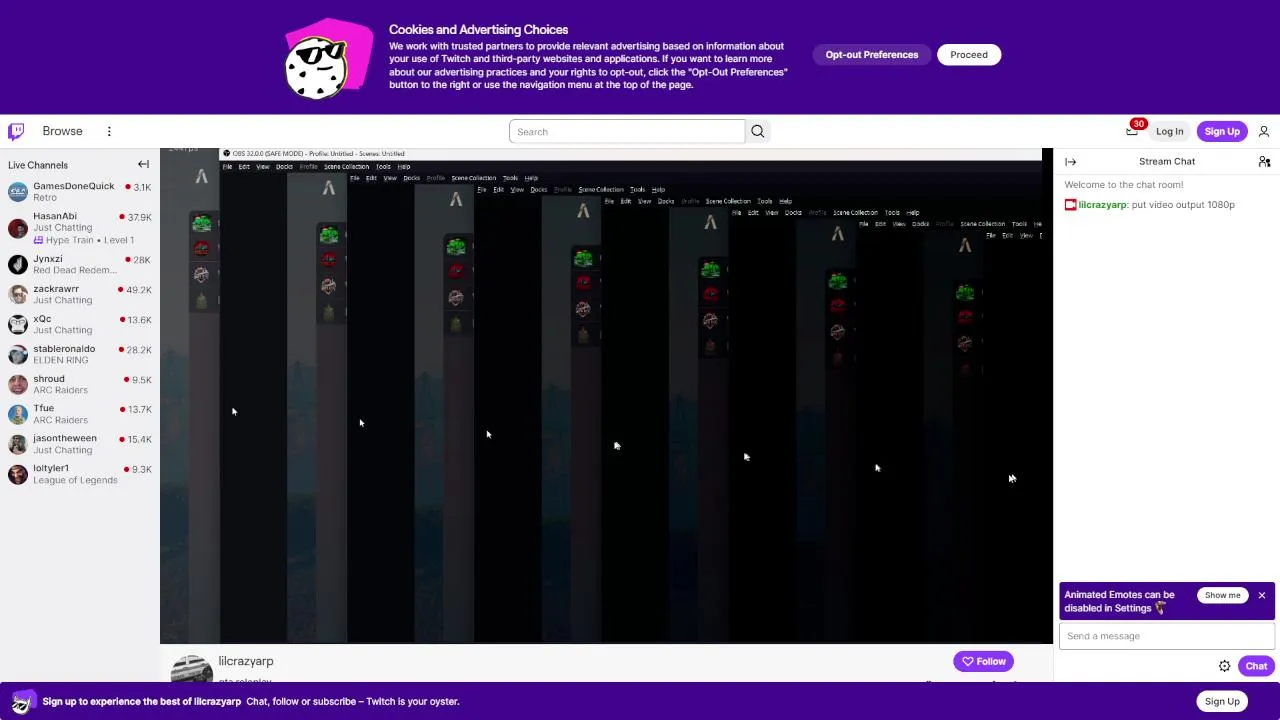Click the cookie mascot image
This screenshot has width=1280, height=720.
(x=327, y=60)
